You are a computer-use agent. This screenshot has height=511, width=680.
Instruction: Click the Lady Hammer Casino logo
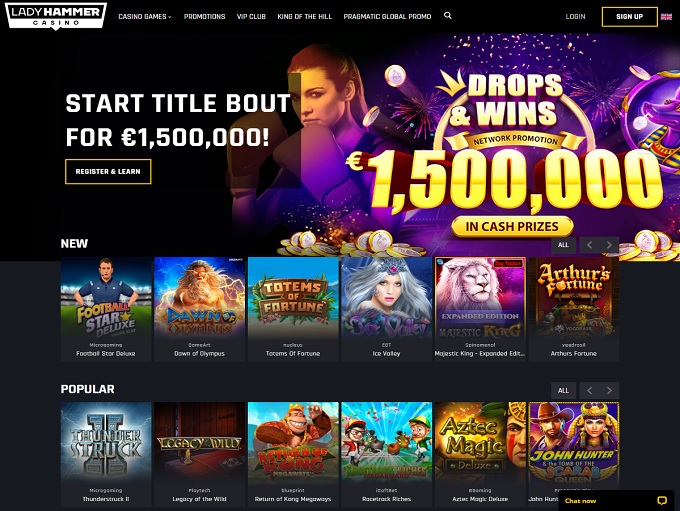[x=56, y=16]
